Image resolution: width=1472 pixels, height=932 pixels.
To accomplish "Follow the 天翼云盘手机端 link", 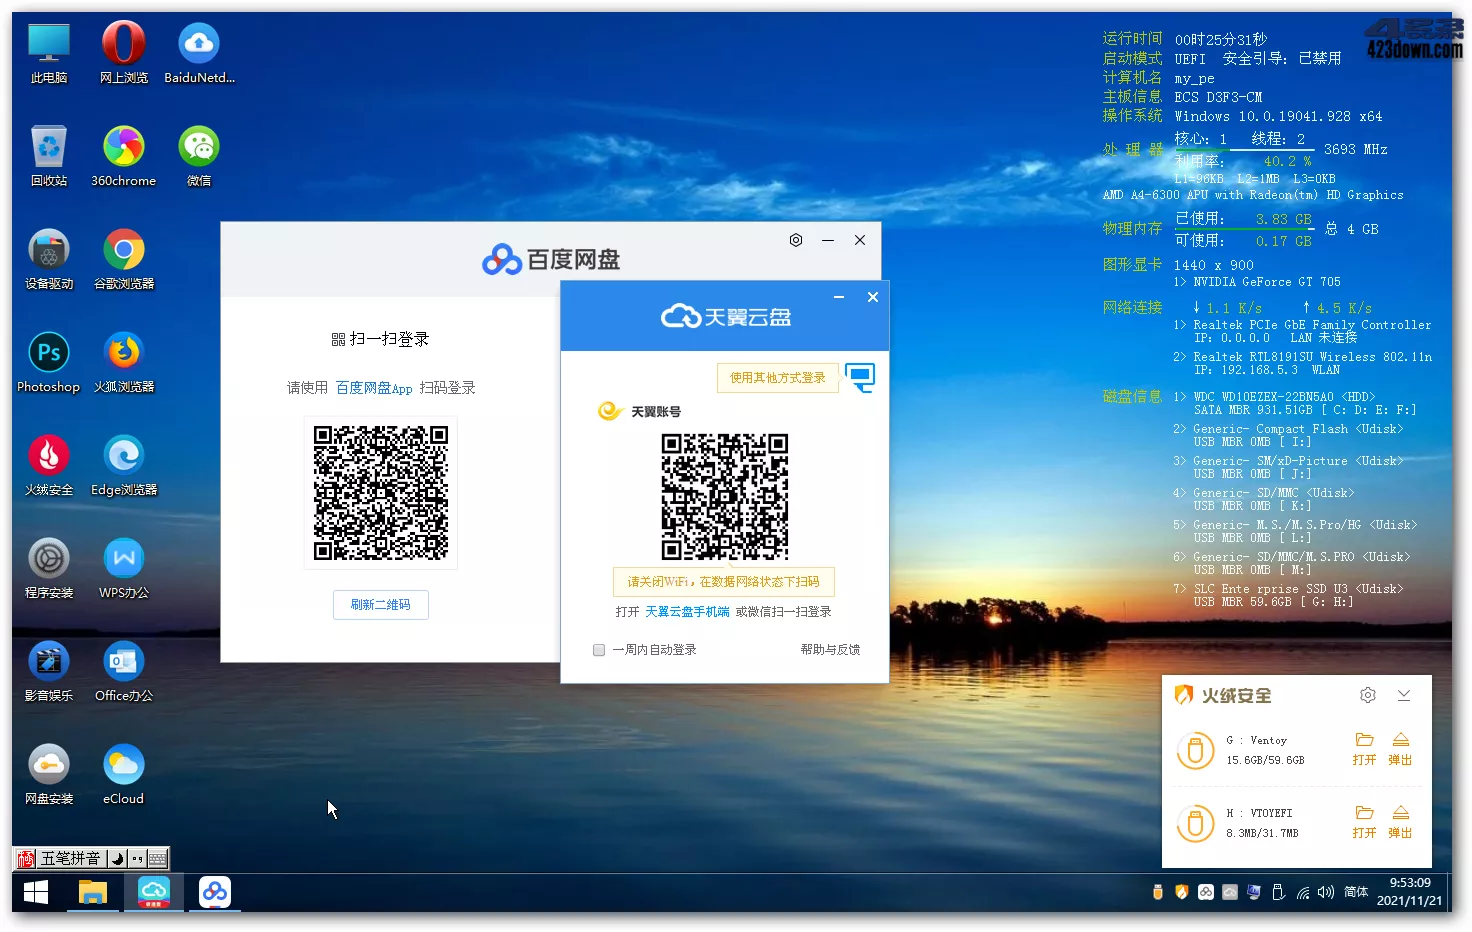I will (x=687, y=612).
